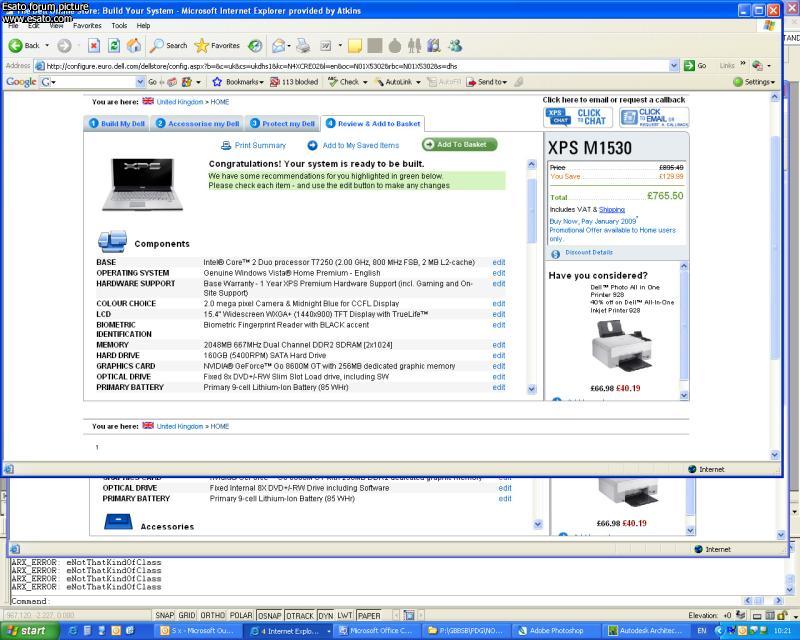Open Google toolbar Settings
800x640 pixels.
[x=754, y=82]
